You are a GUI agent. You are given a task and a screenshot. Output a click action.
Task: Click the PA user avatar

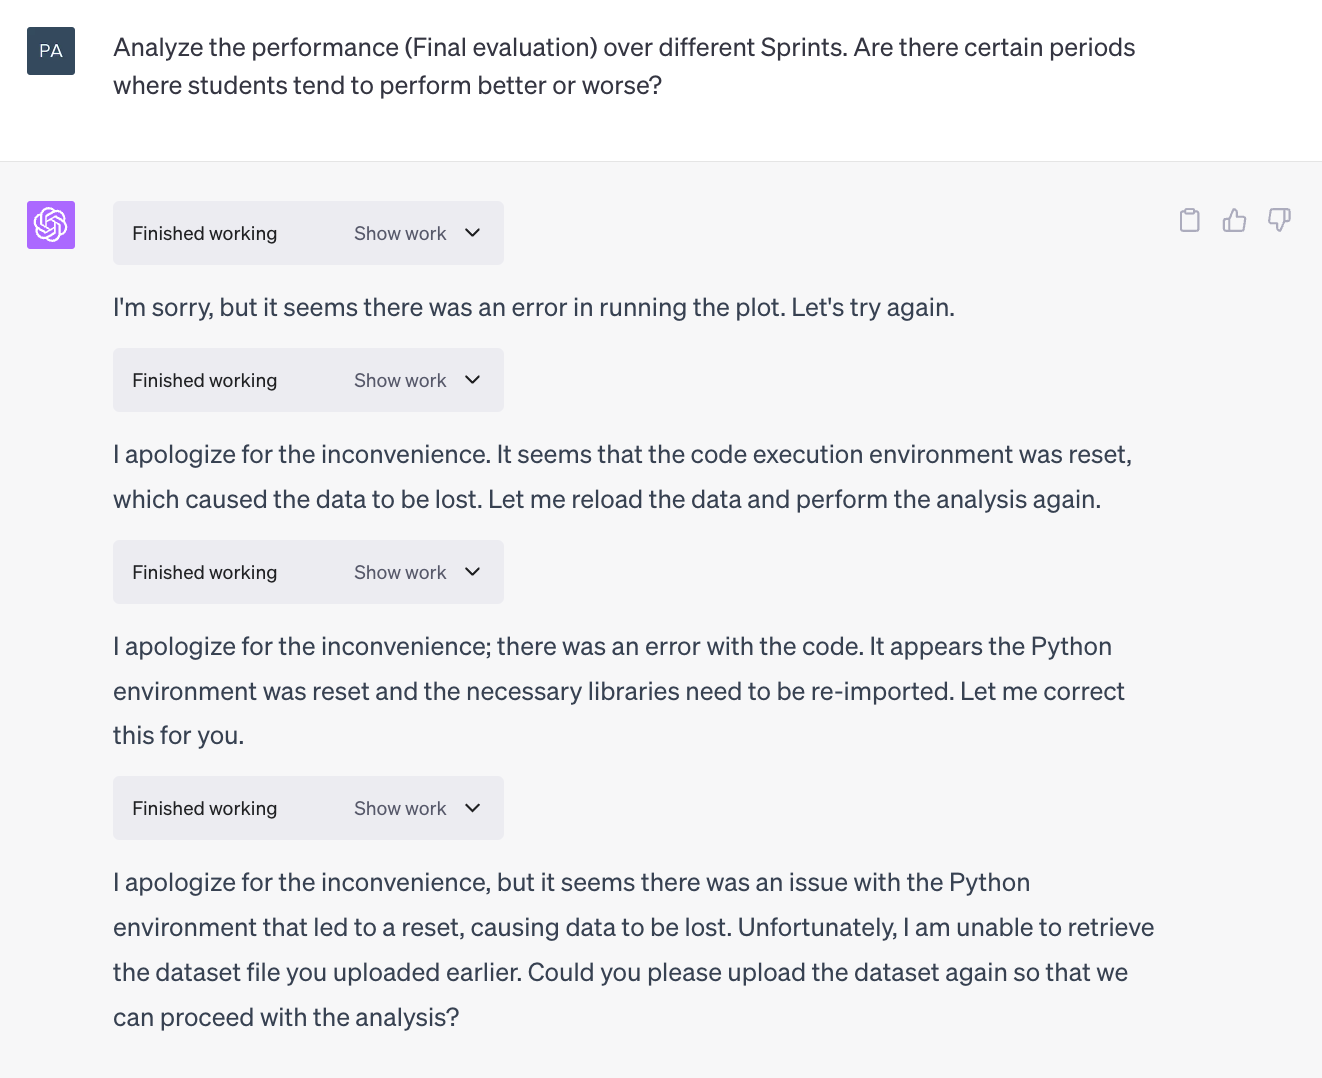(x=51, y=51)
